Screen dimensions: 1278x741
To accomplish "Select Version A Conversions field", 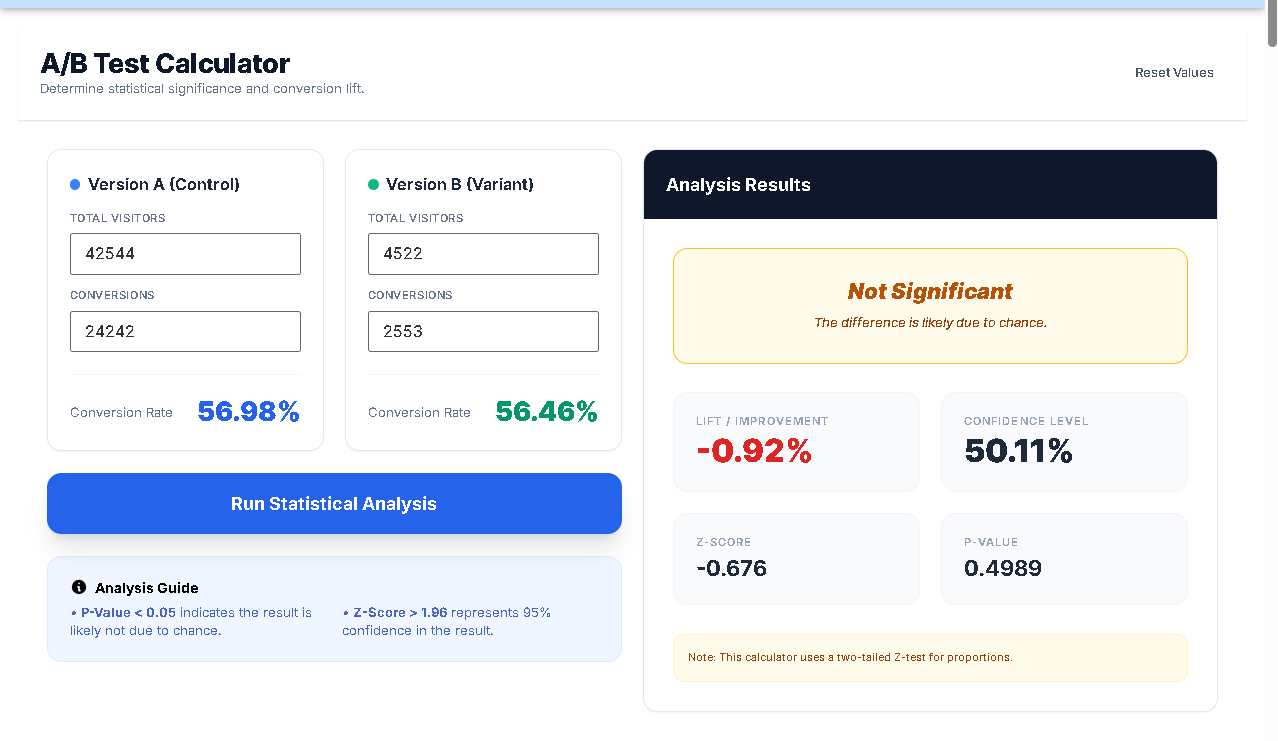I will click(185, 331).
